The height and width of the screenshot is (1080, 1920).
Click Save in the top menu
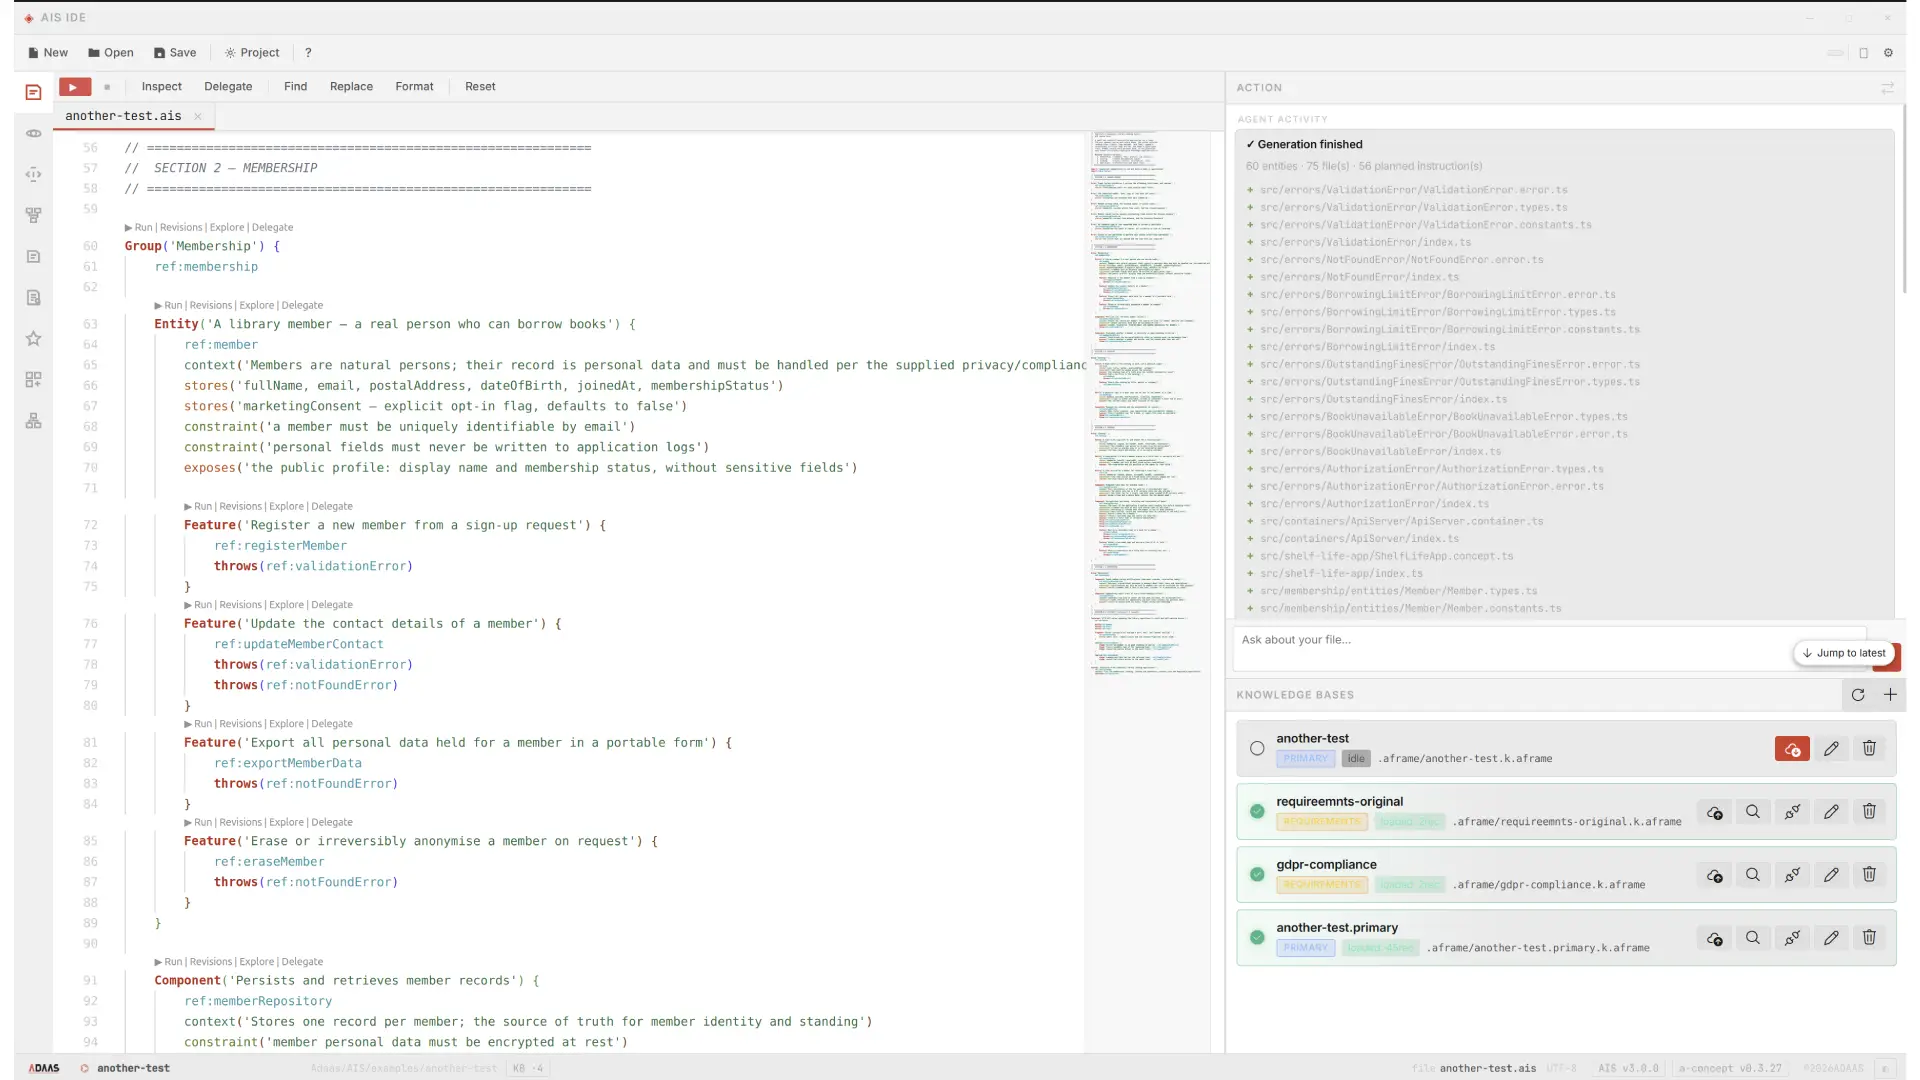(175, 53)
